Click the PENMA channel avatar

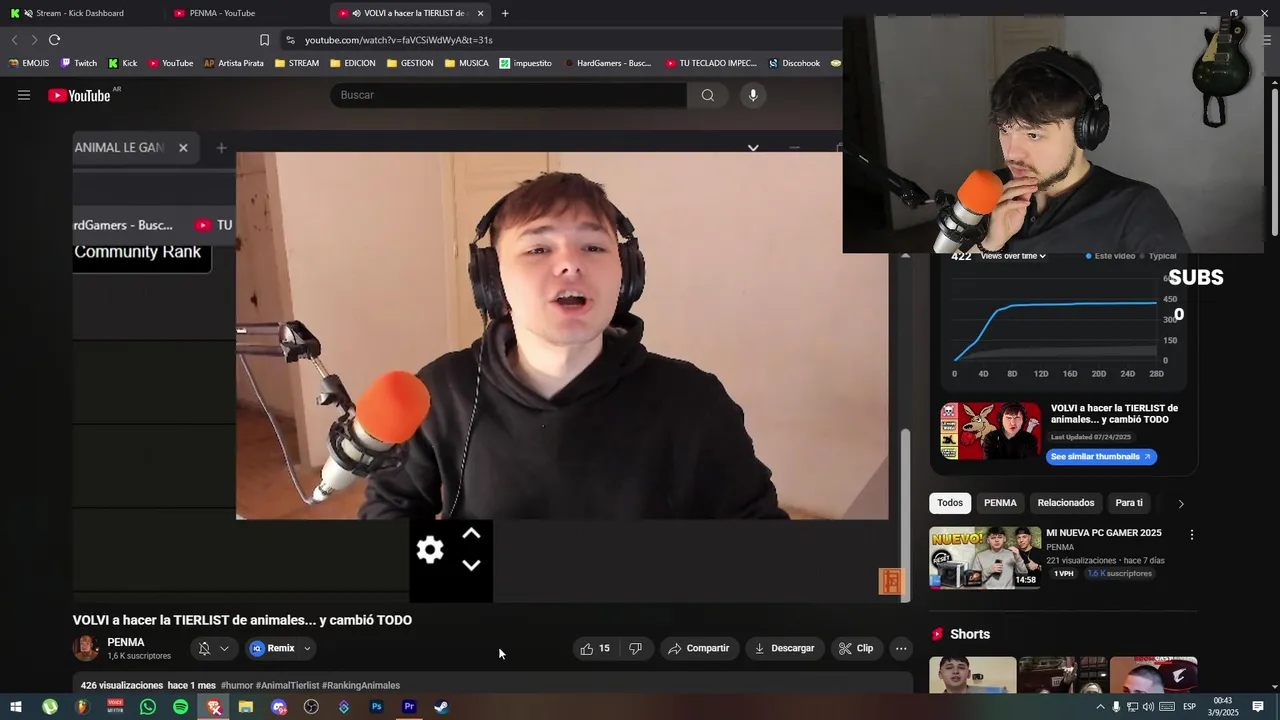(x=86, y=648)
